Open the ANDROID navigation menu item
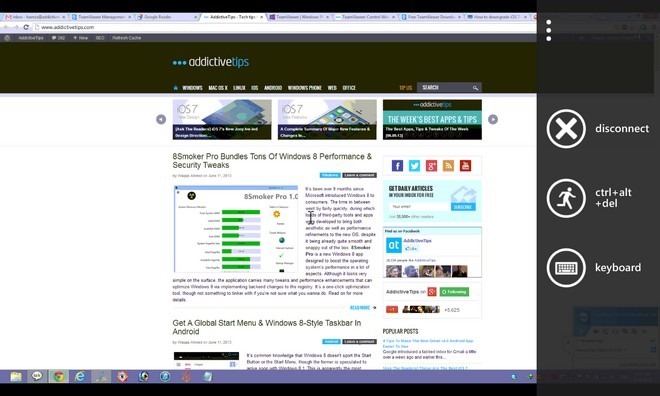The height and width of the screenshot is (396, 660). pos(273,88)
